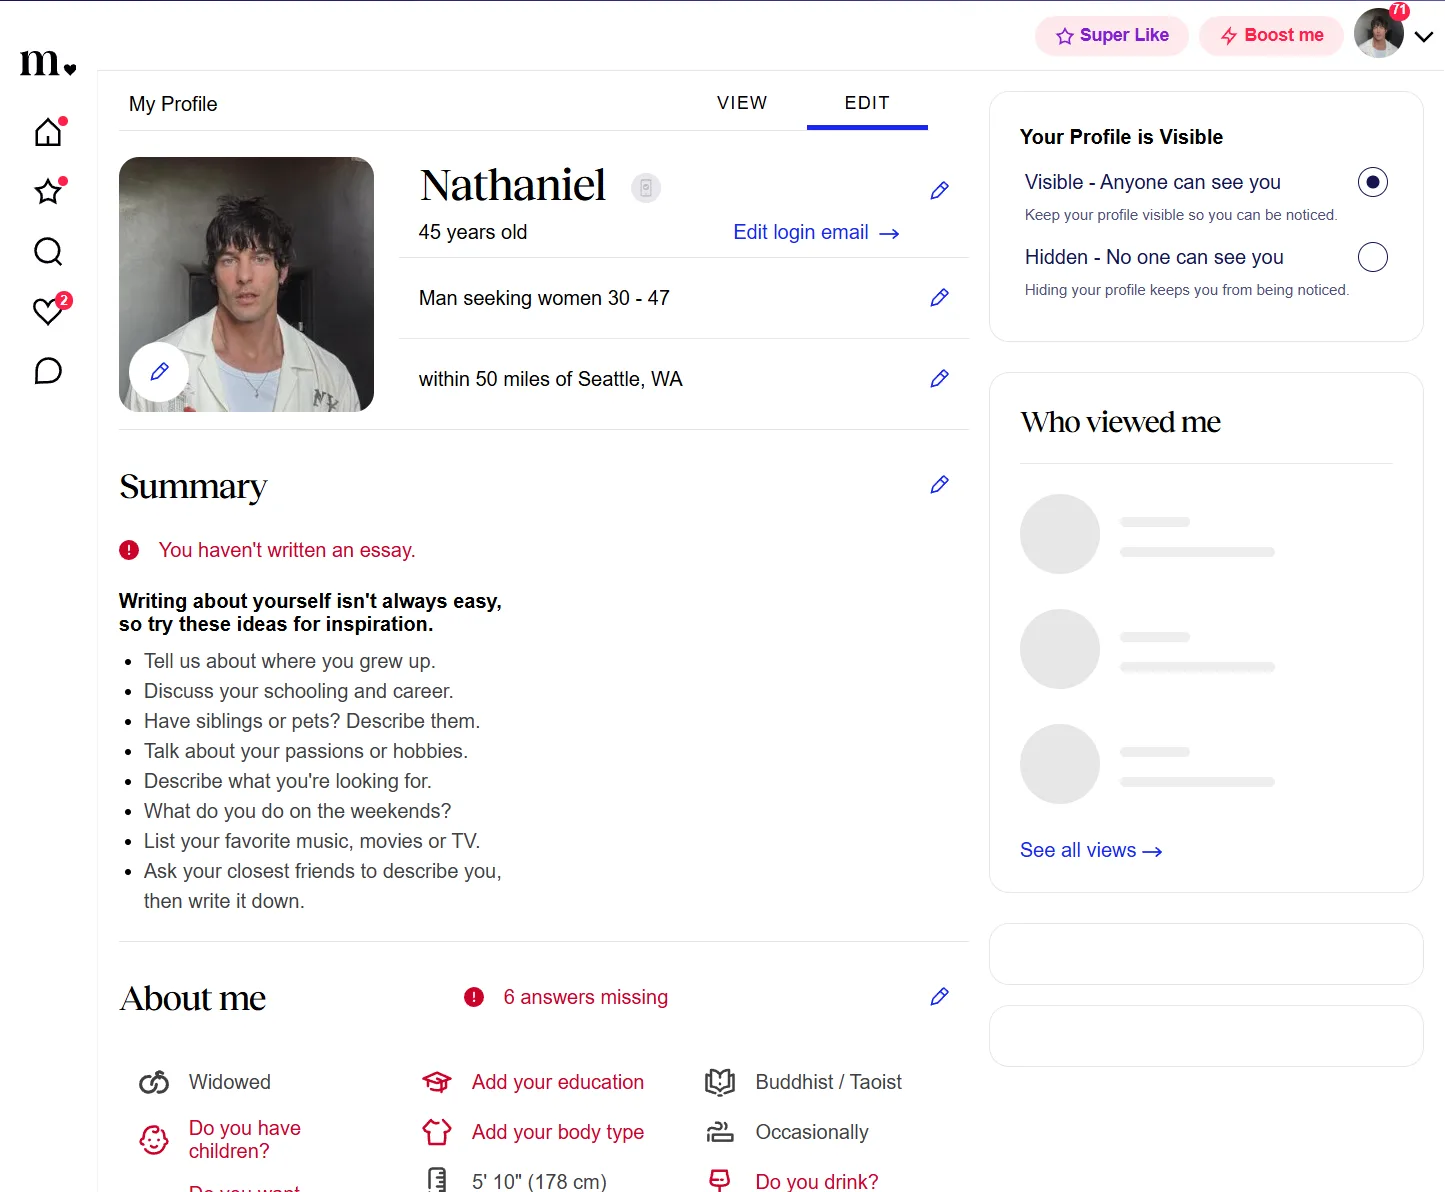Edit the About me section pencil icon
This screenshot has height=1192, width=1445.
pos(939,996)
